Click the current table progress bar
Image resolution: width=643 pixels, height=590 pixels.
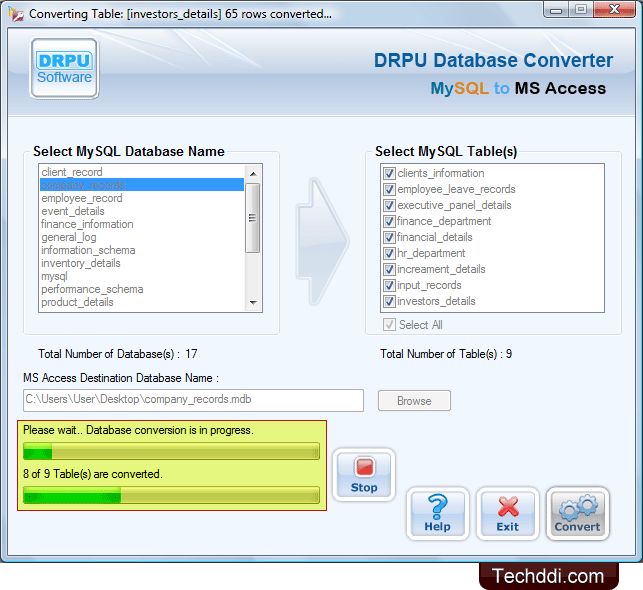pos(171,451)
